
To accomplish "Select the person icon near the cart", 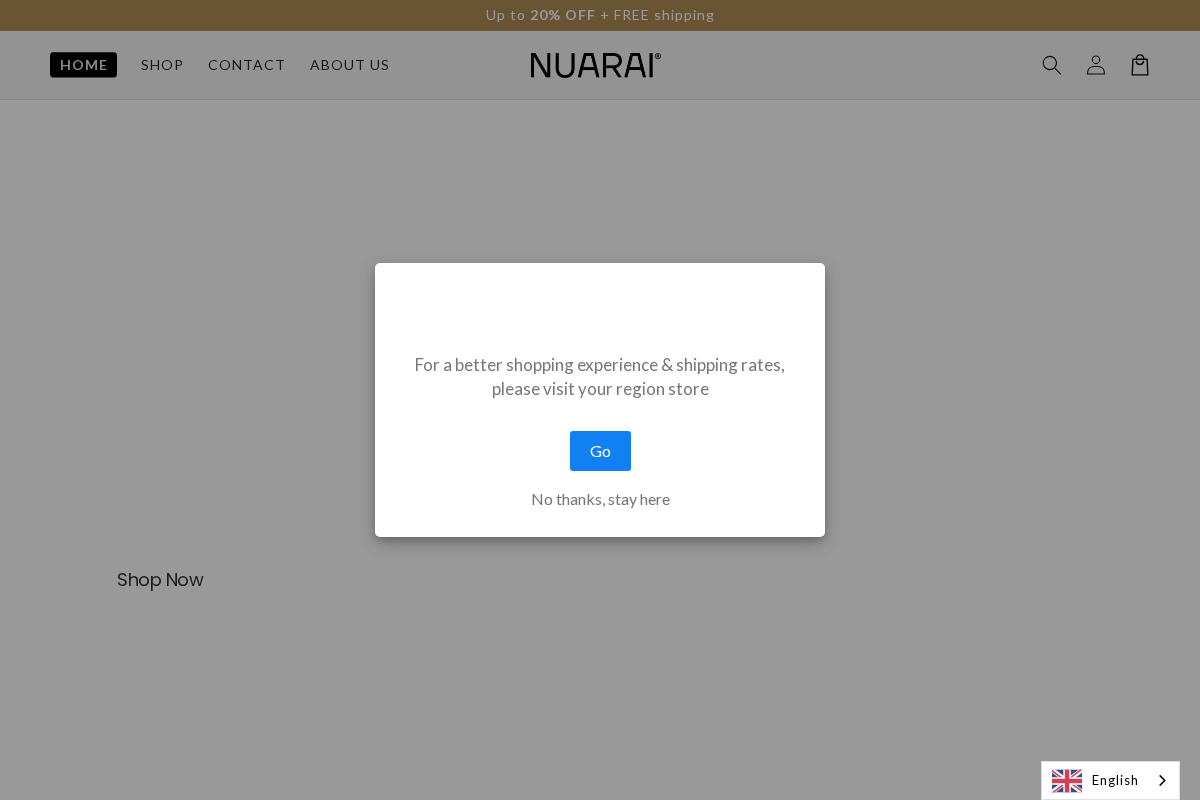I will (x=1096, y=65).
